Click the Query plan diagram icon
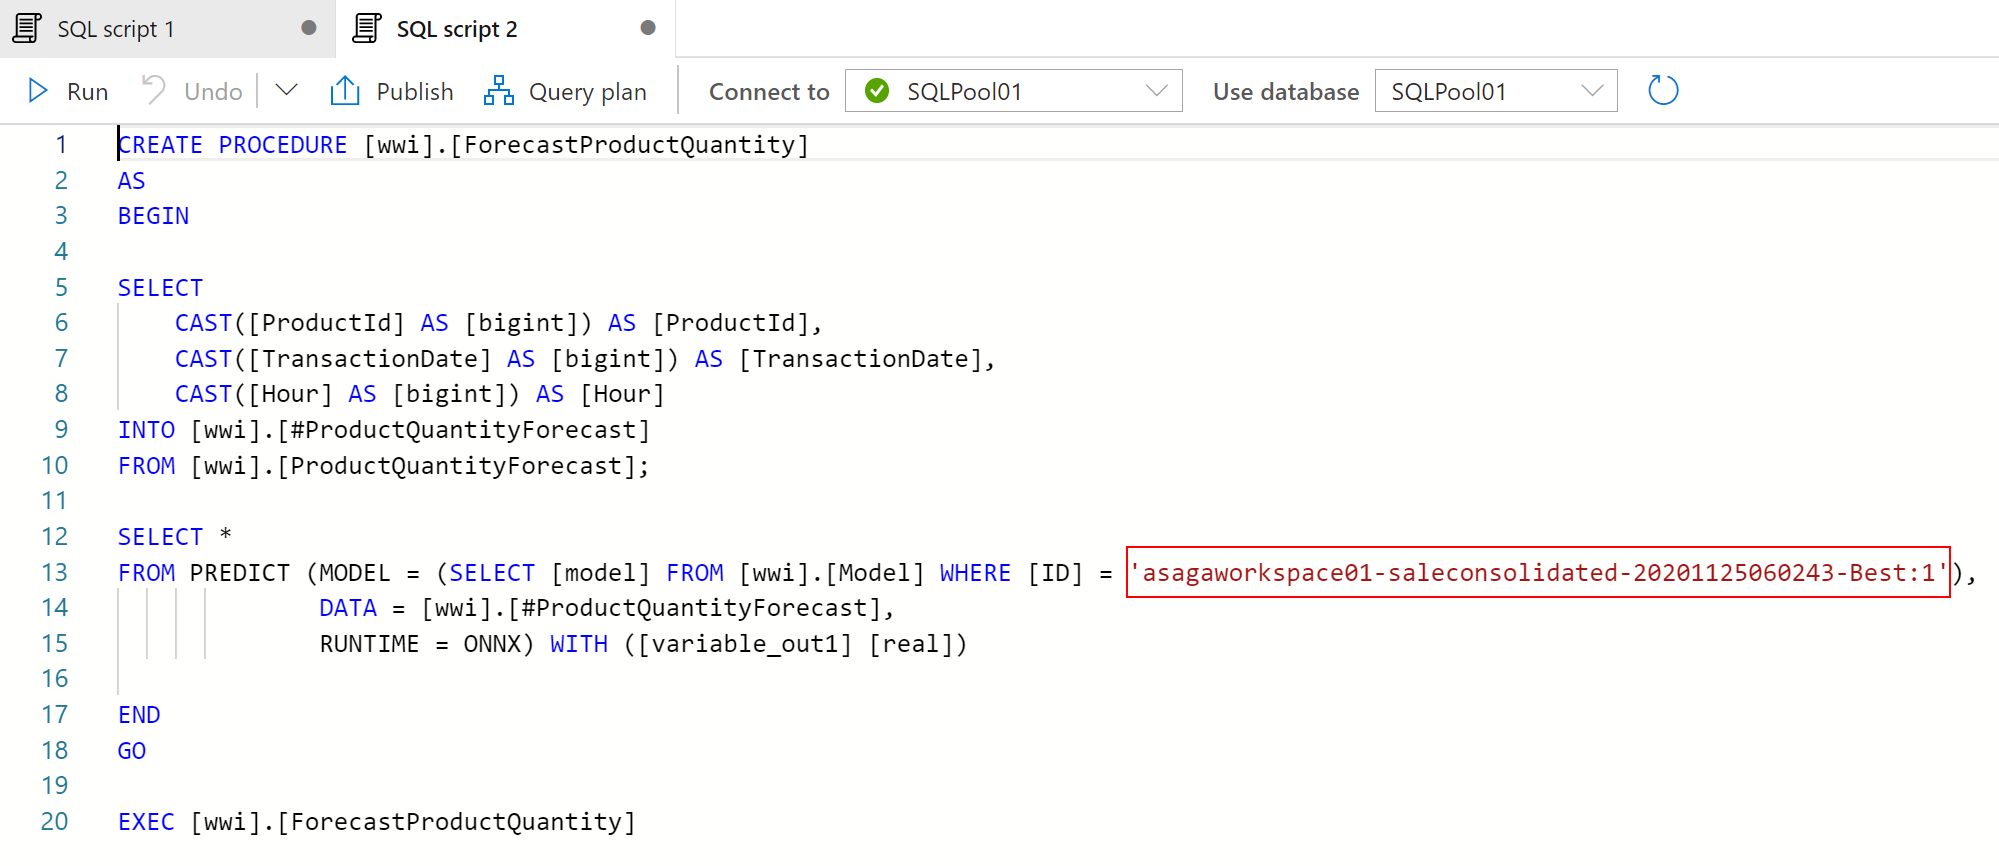The height and width of the screenshot is (866, 1999). pos(498,90)
